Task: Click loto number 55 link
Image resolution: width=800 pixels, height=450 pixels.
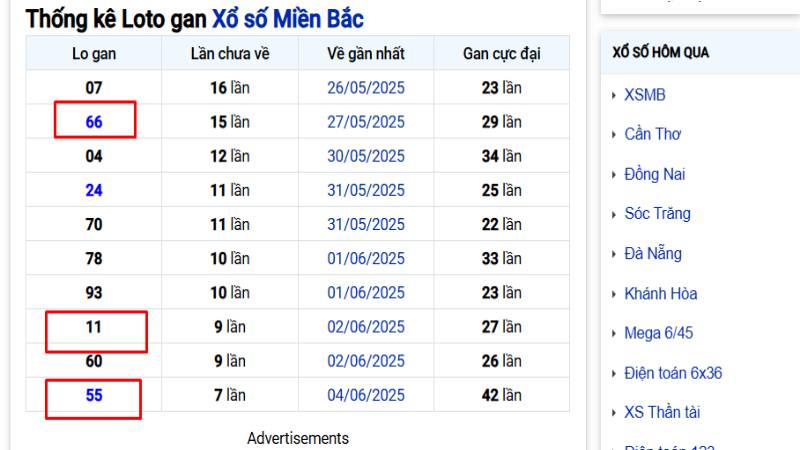Action: [94, 395]
